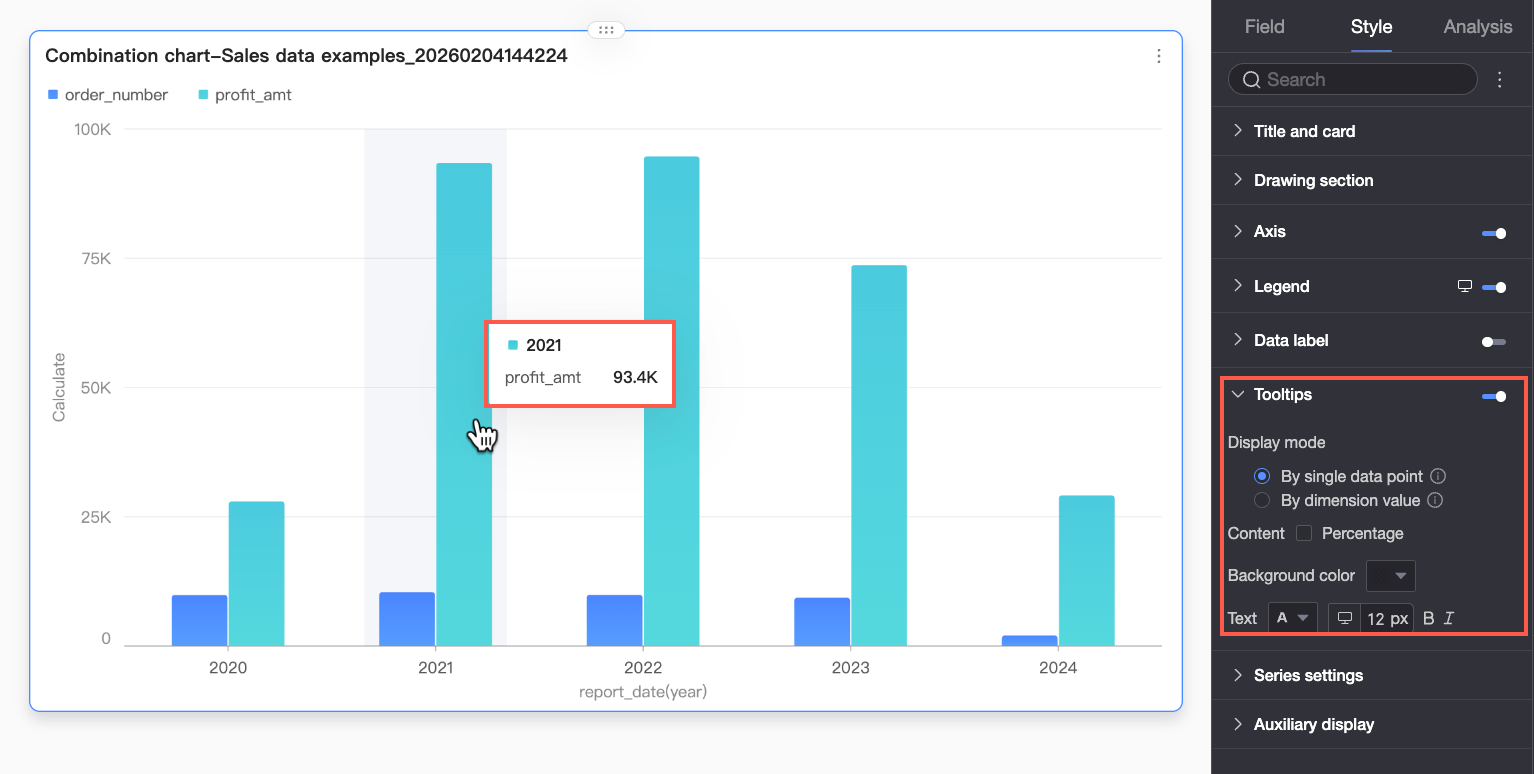1534x774 pixels.
Task: Open the Style panel's more options menu
Action: pyautogui.click(x=1499, y=80)
